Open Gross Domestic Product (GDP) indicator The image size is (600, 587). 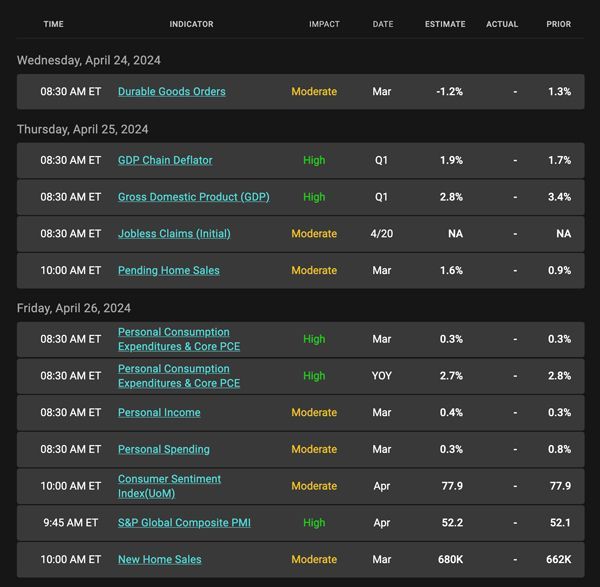pos(194,197)
